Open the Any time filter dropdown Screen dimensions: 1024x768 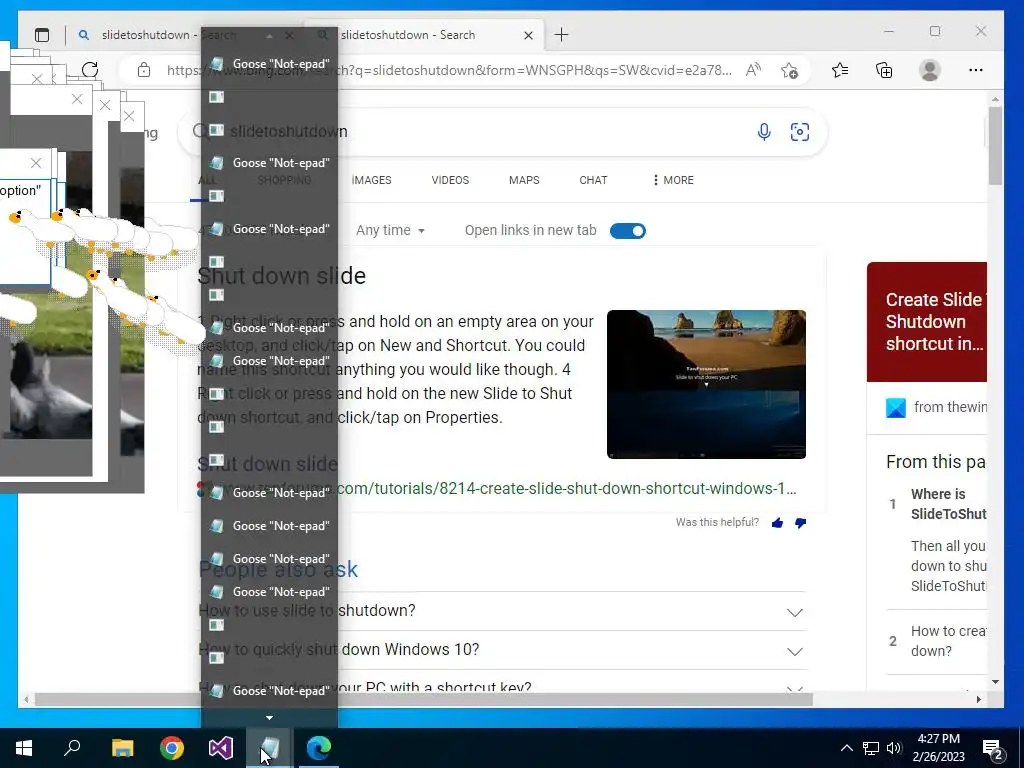point(390,231)
